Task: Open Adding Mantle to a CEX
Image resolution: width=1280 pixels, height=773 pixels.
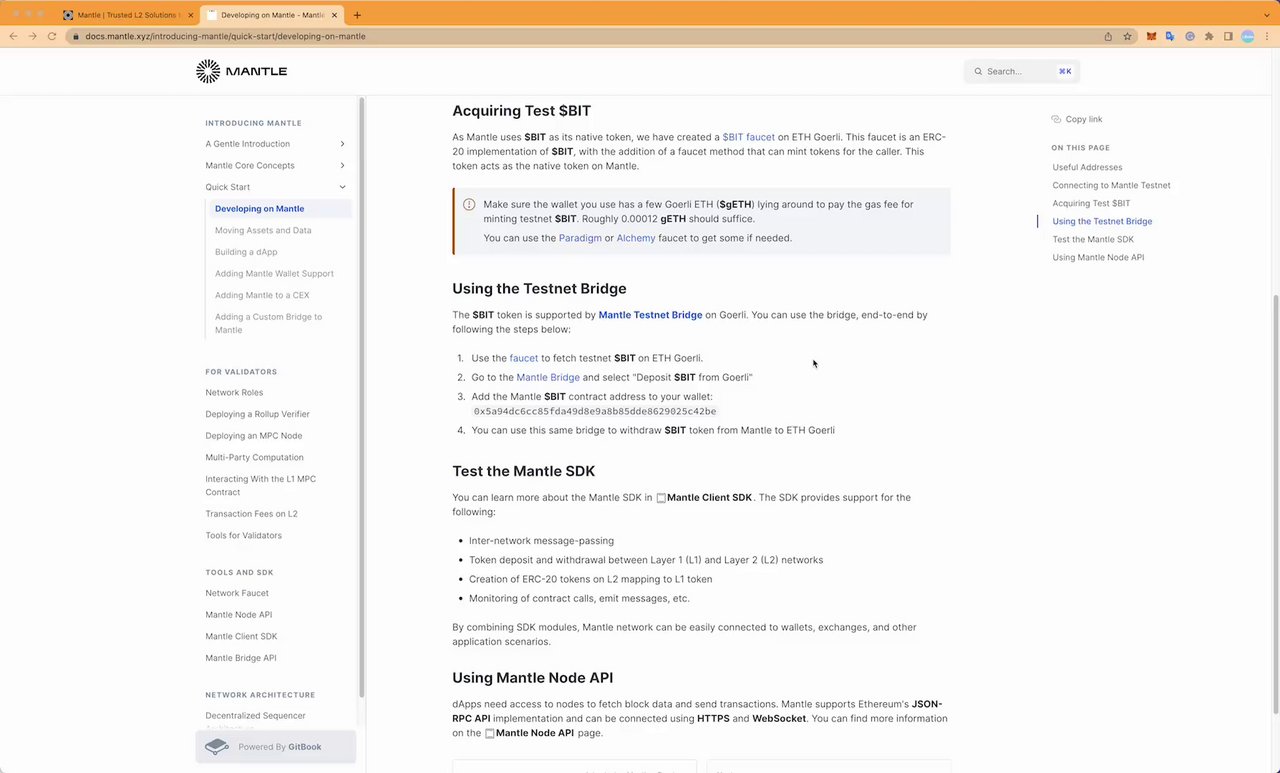Action: click(x=262, y=295)
